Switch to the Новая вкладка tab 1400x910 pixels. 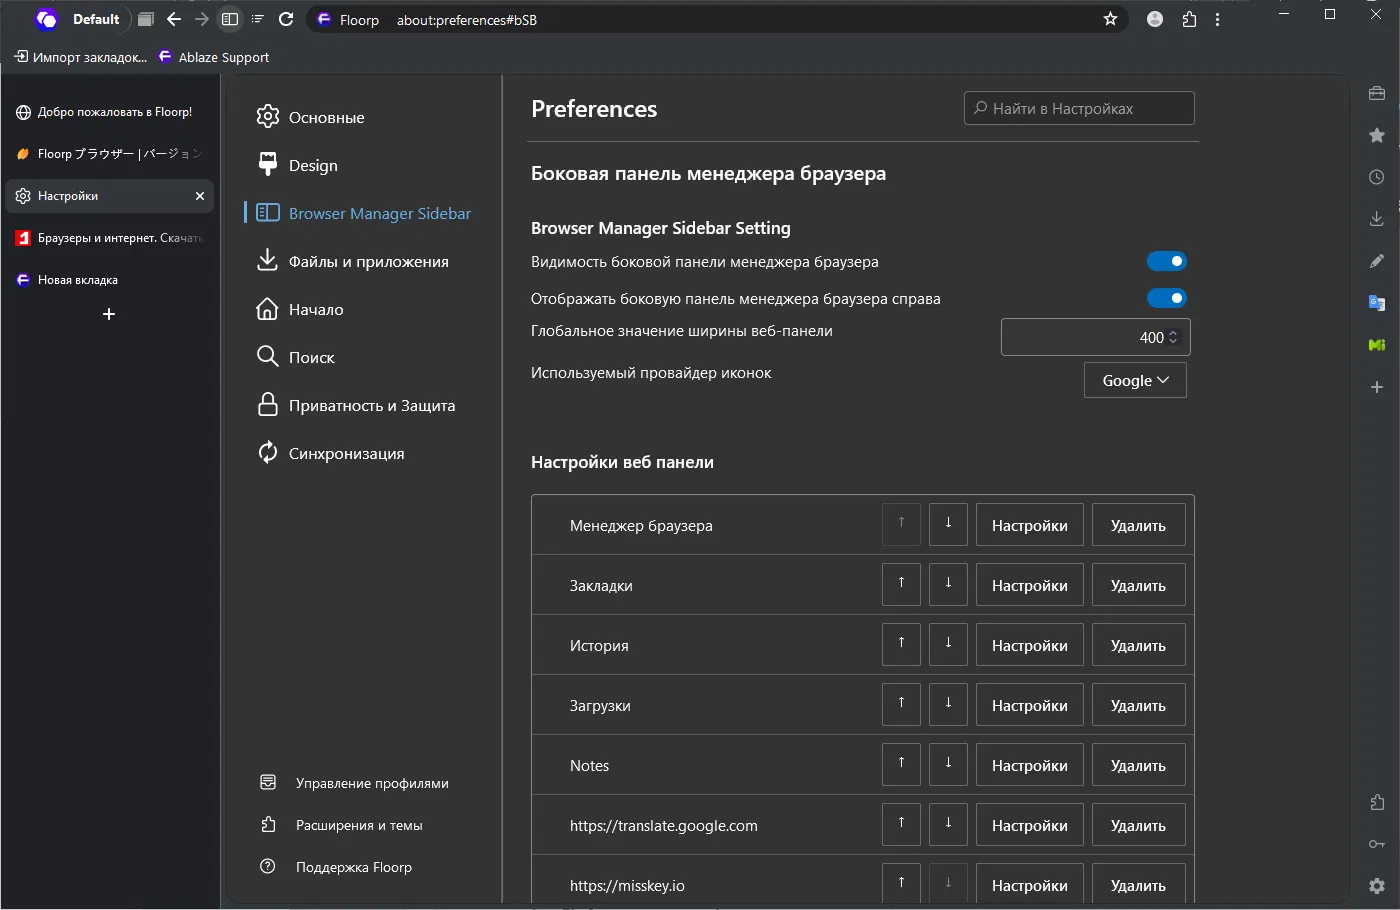[78, 280]
